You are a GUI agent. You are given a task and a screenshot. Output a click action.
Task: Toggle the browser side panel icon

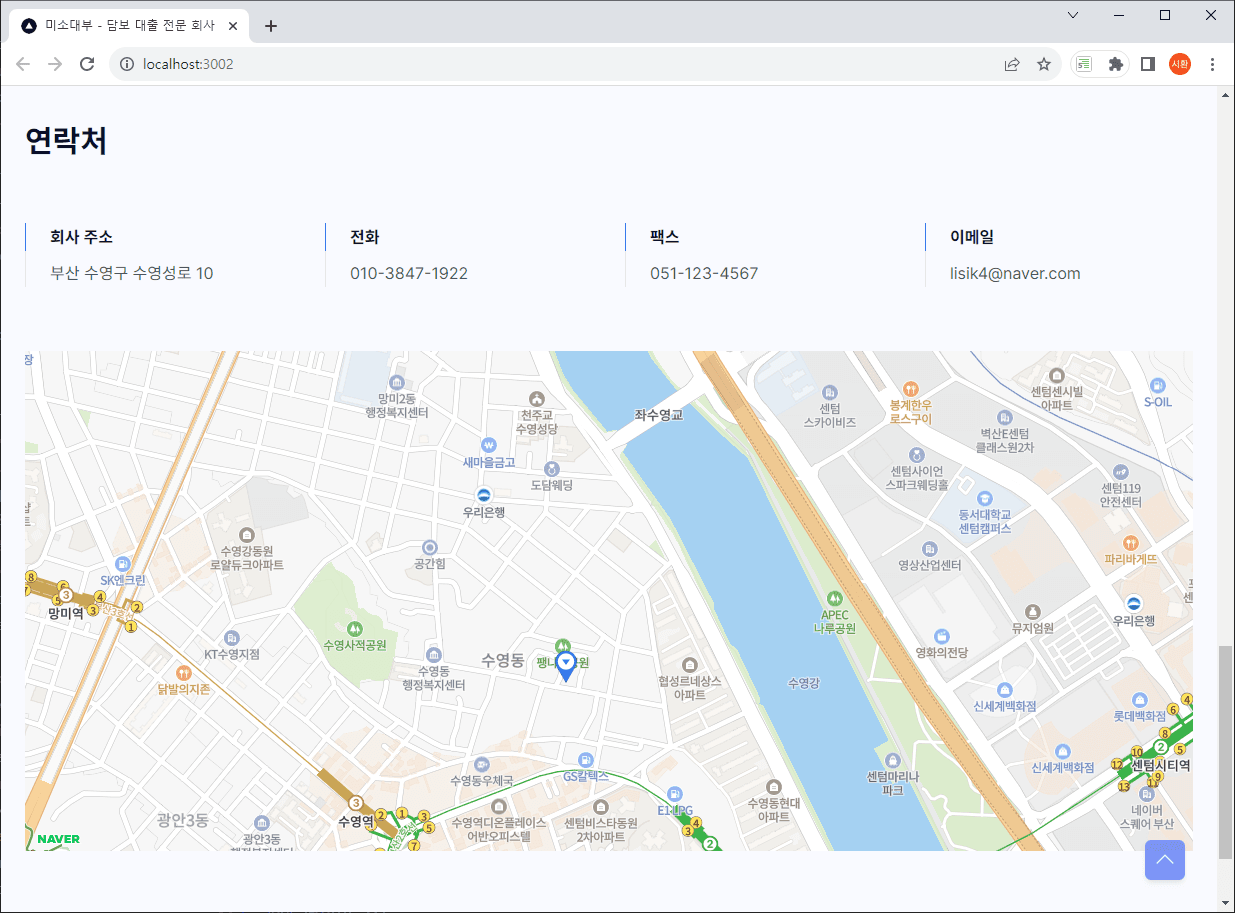[1148, 64]
